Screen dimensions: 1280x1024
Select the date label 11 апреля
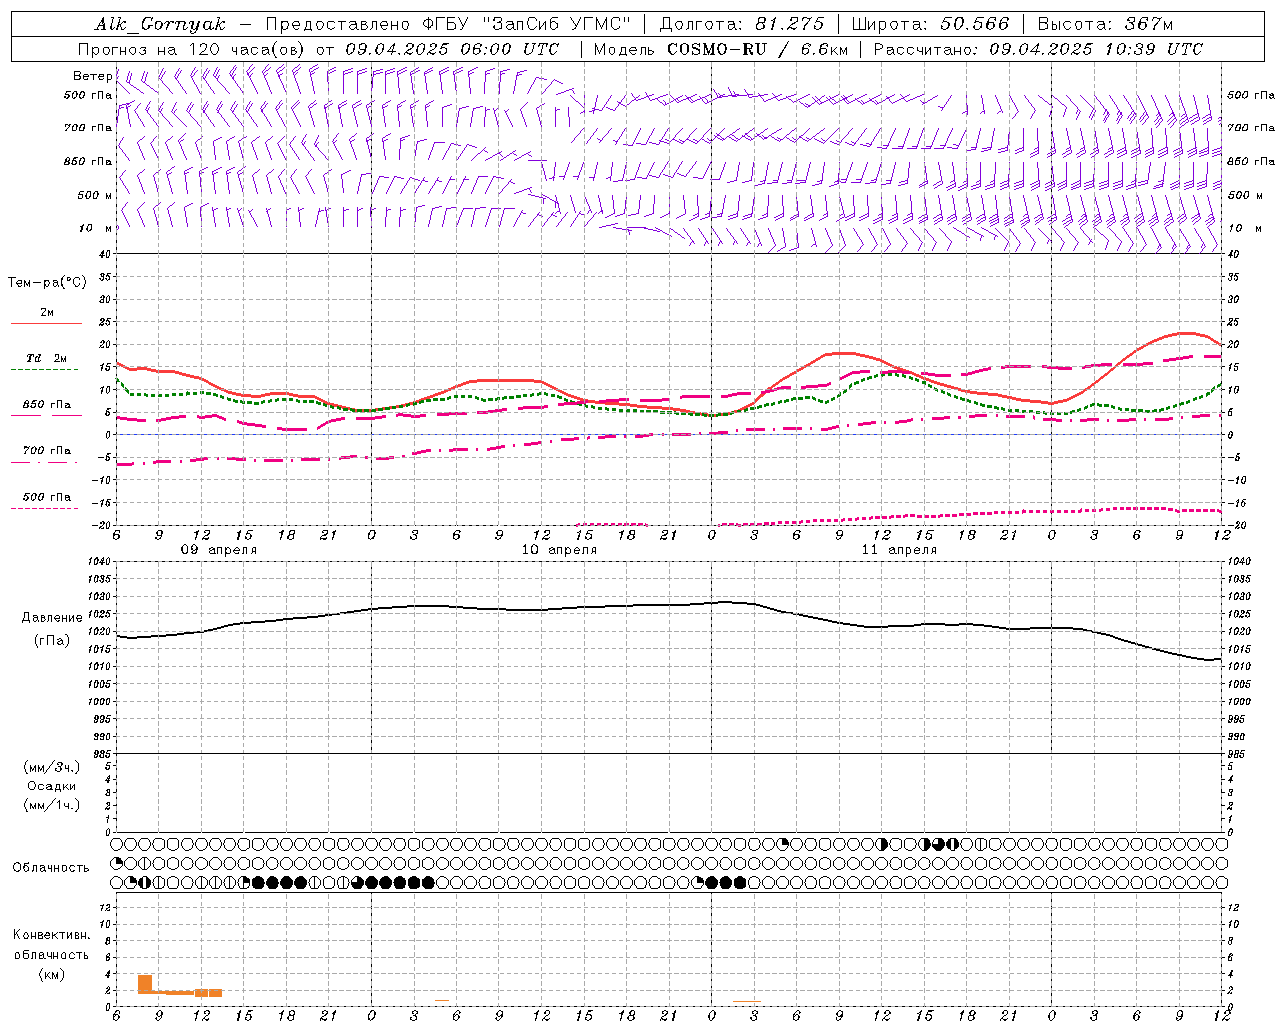click(899, 550)
